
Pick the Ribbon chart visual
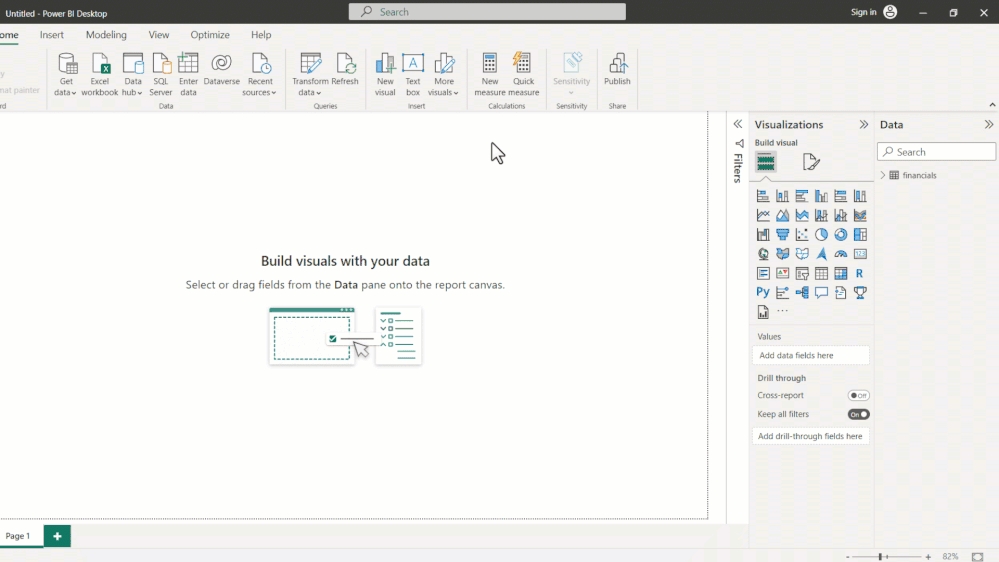(x=860, y=215)
